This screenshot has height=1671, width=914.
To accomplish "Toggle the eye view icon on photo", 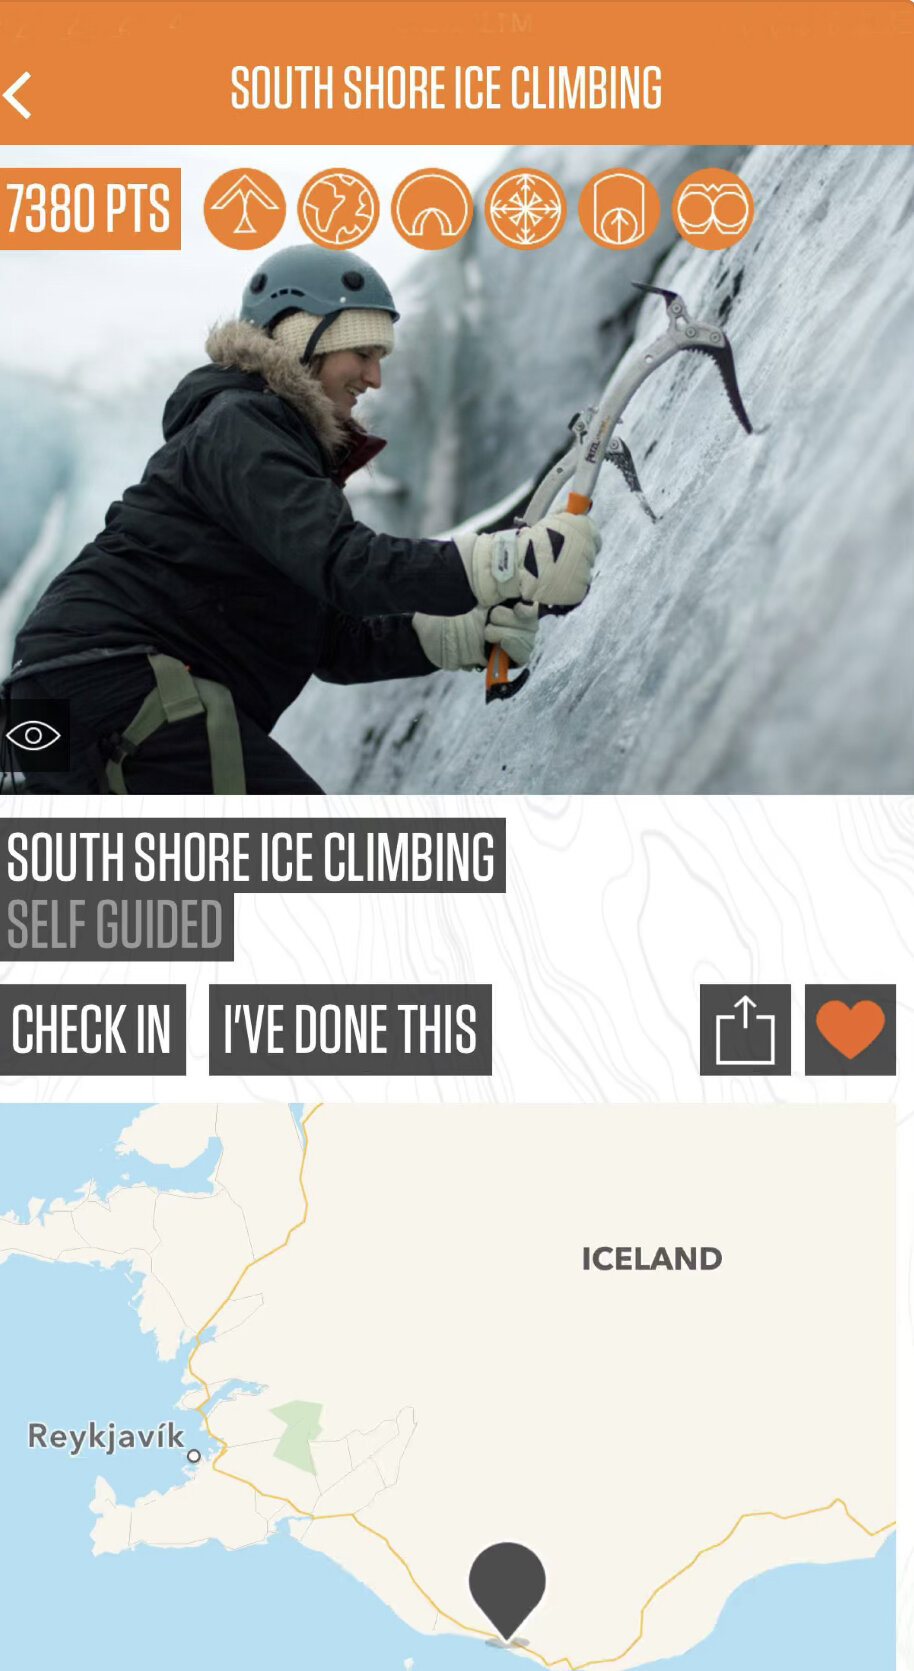I will [x=34, y=736].
